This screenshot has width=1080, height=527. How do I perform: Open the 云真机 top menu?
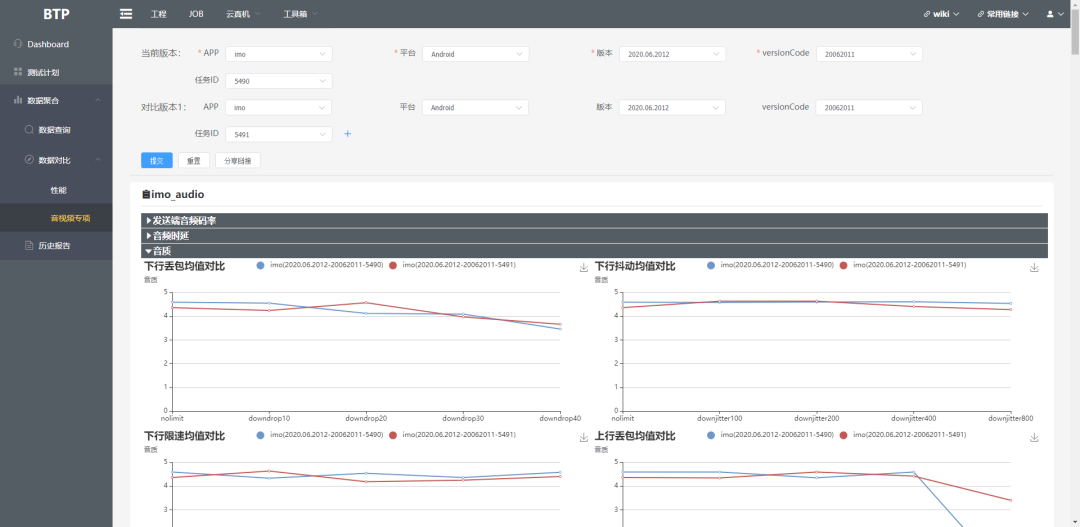pyautogui.click(x=242, y=14)
